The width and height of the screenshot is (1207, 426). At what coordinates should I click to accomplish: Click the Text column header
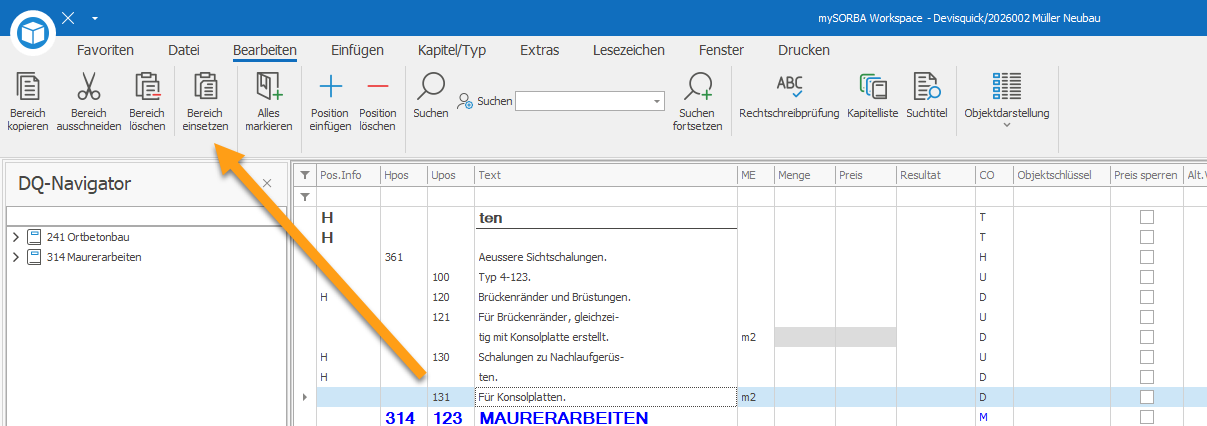pyautogui.click(x=605, y=175)
